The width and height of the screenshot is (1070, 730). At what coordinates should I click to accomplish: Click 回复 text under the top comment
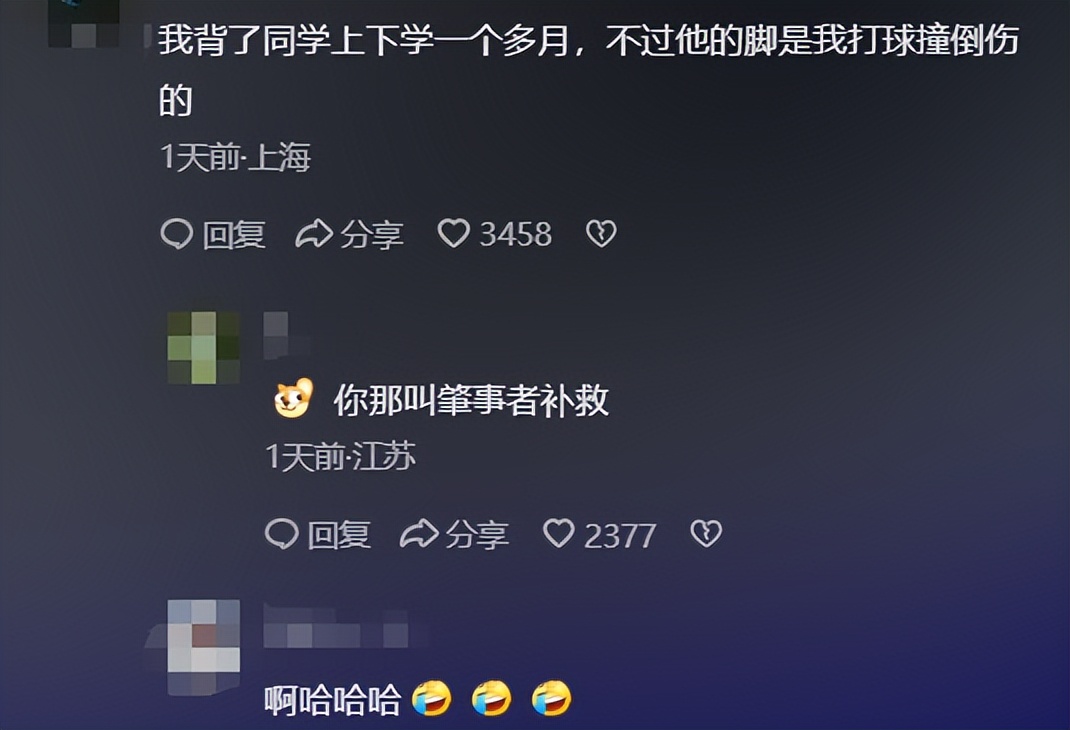click(233, 235)
